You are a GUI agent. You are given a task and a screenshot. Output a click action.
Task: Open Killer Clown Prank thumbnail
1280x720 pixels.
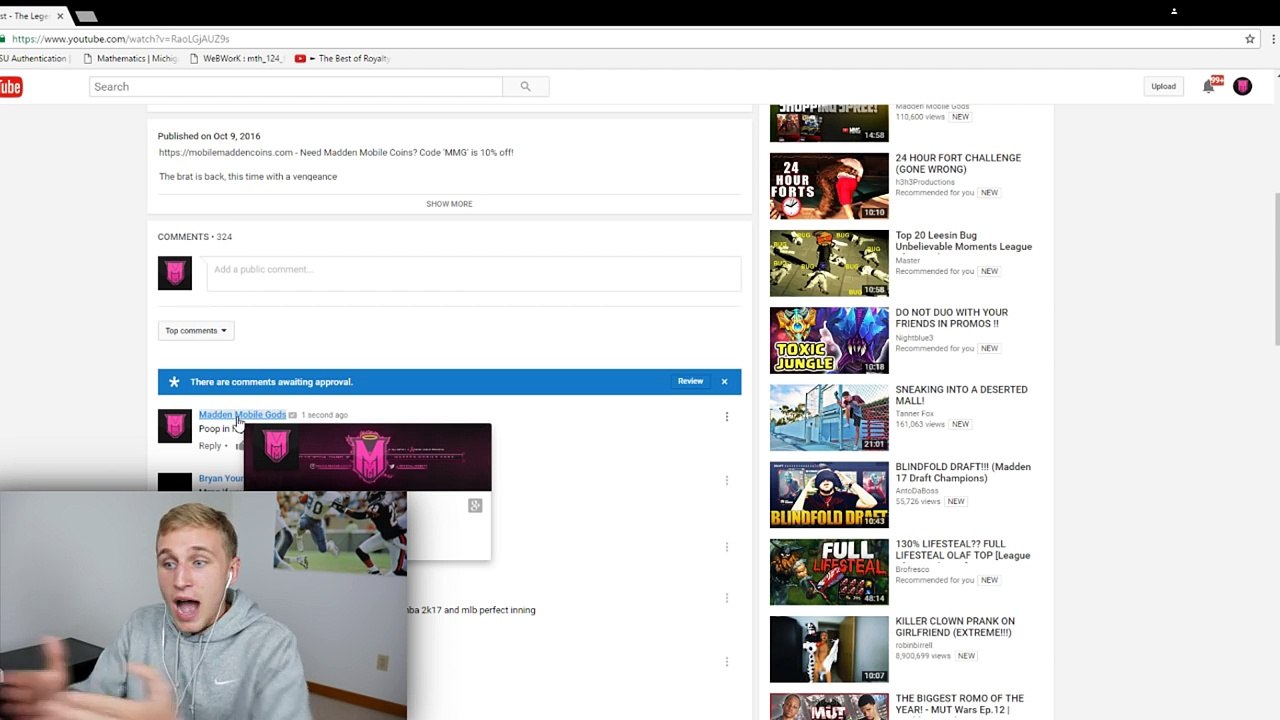click(x=829, y=649)
